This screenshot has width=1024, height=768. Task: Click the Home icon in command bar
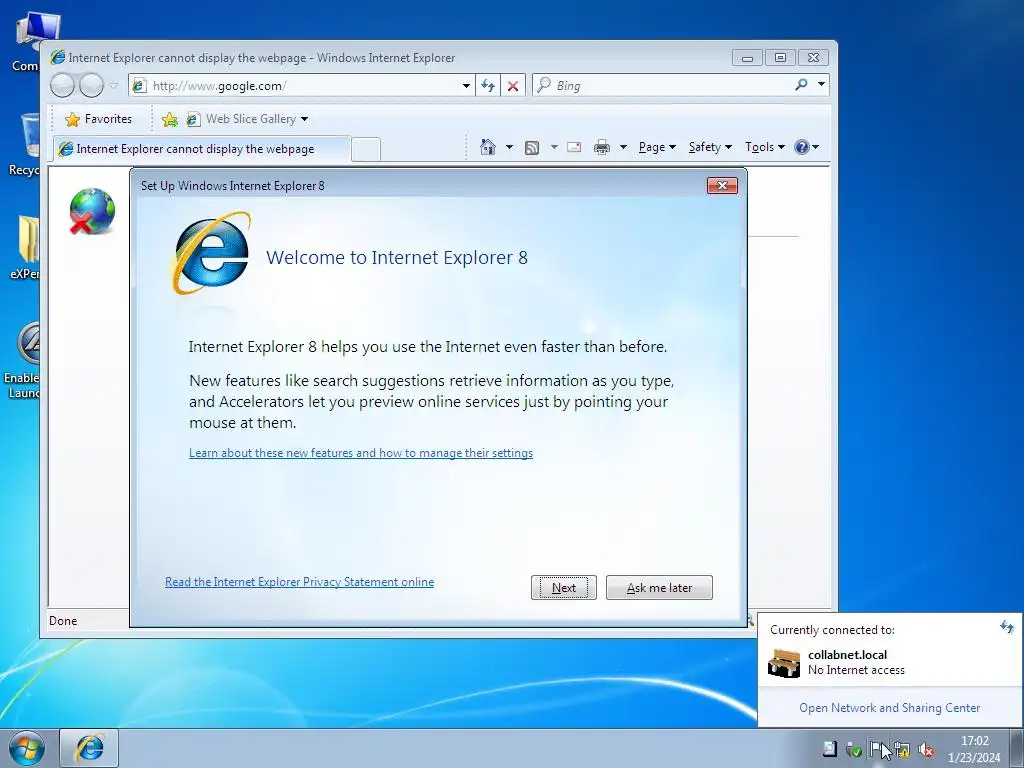[x=487, y=147]
